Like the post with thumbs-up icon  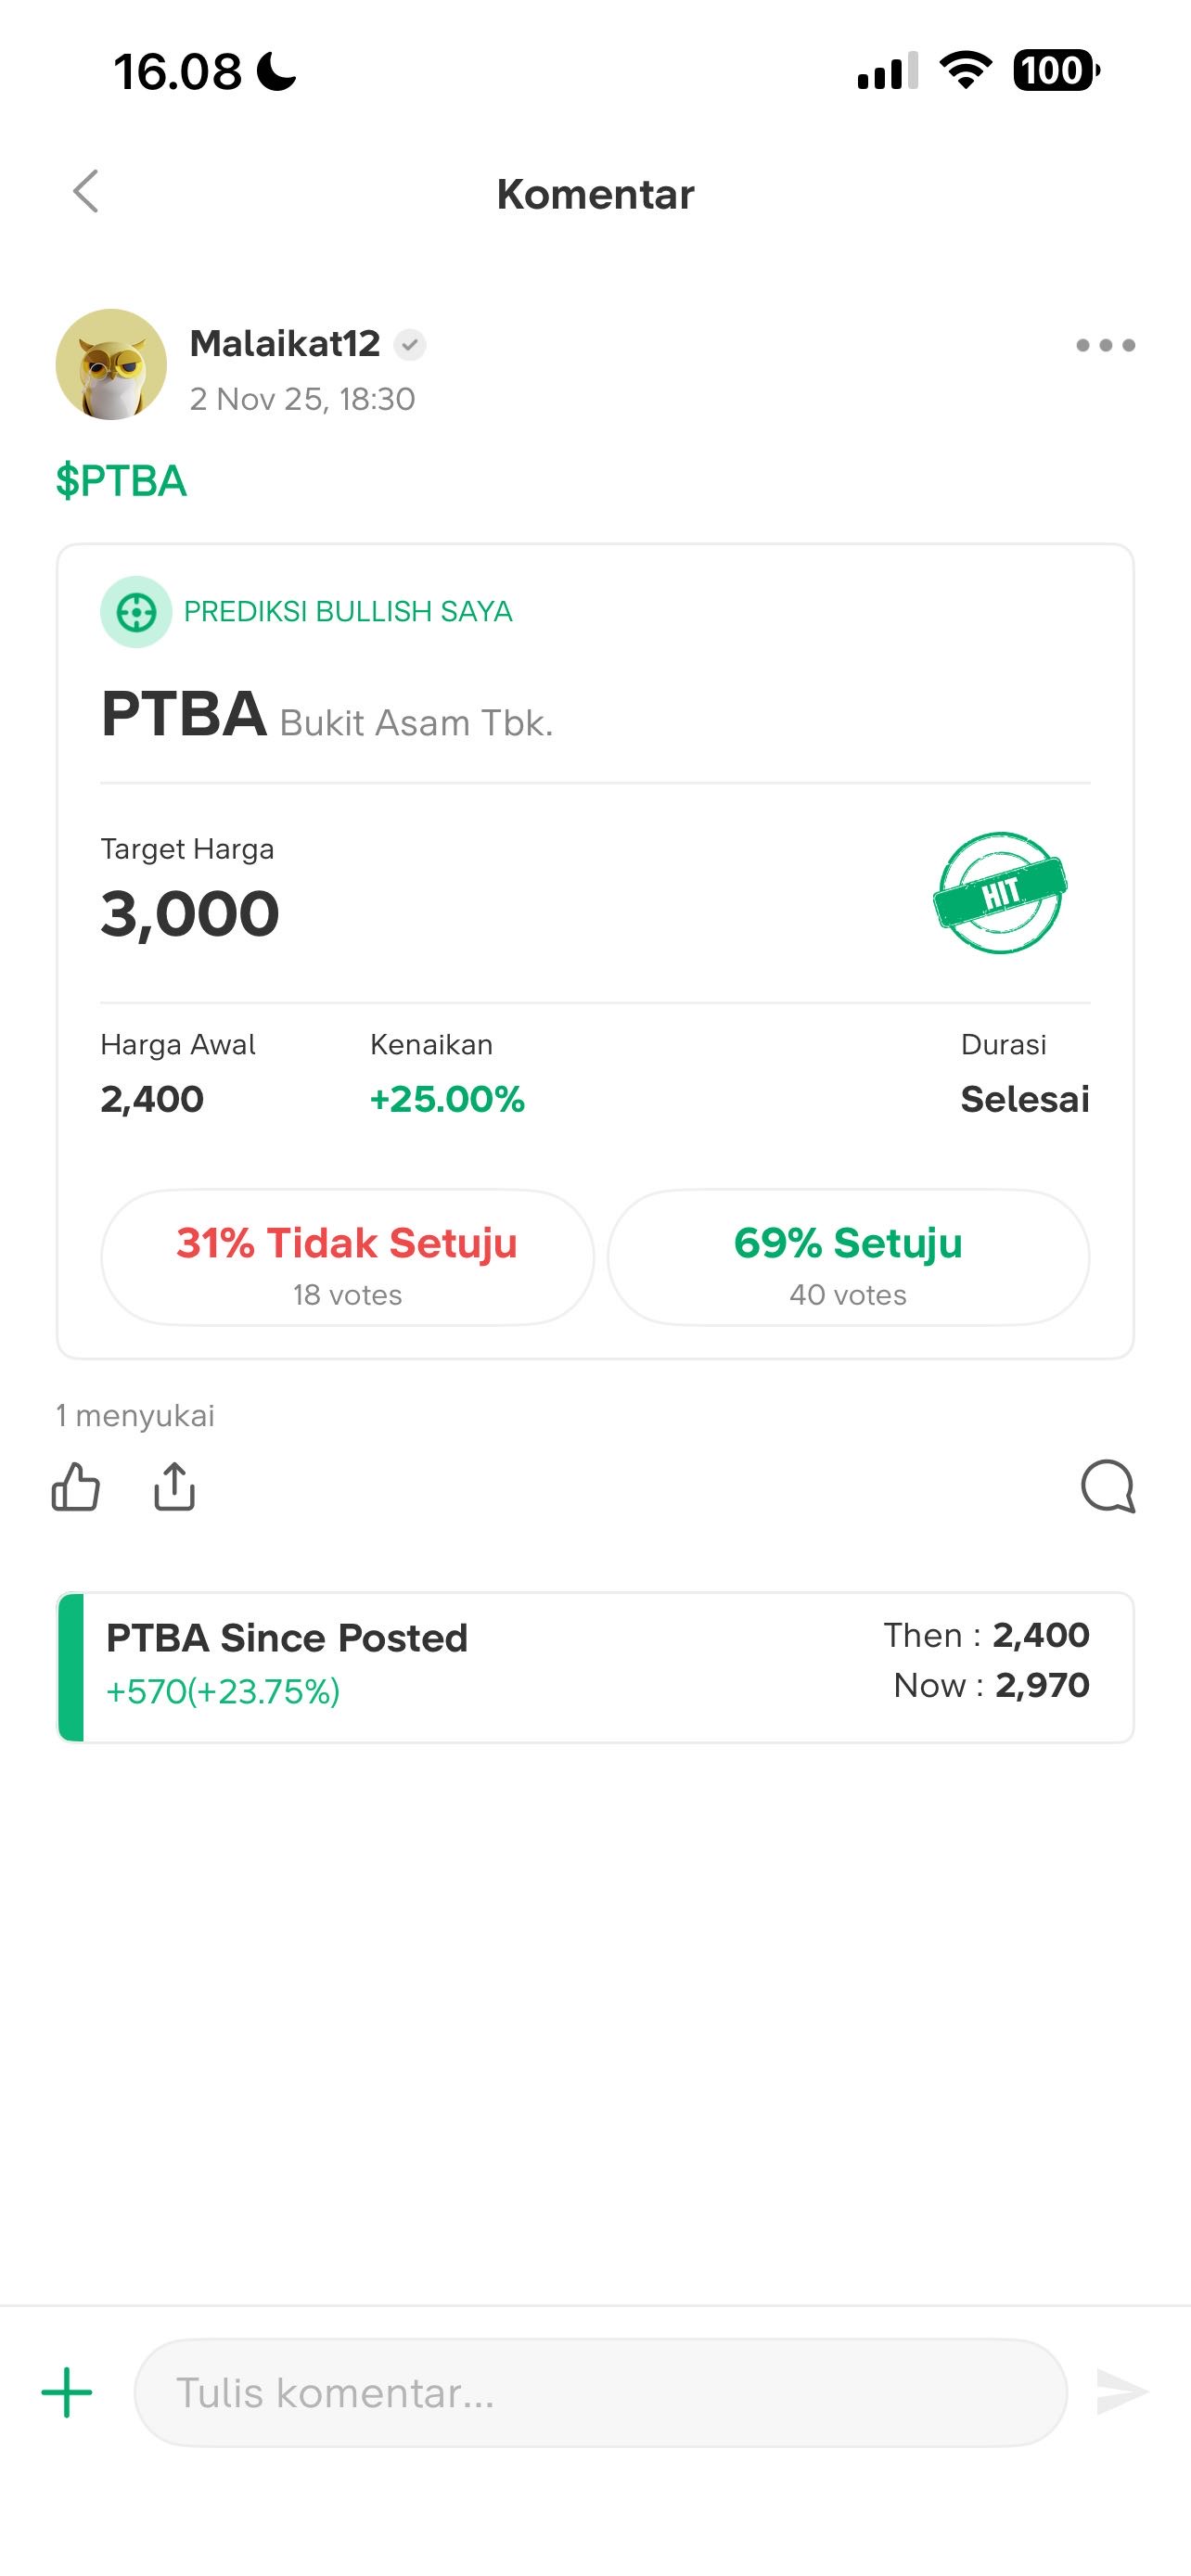[76, 1486]
